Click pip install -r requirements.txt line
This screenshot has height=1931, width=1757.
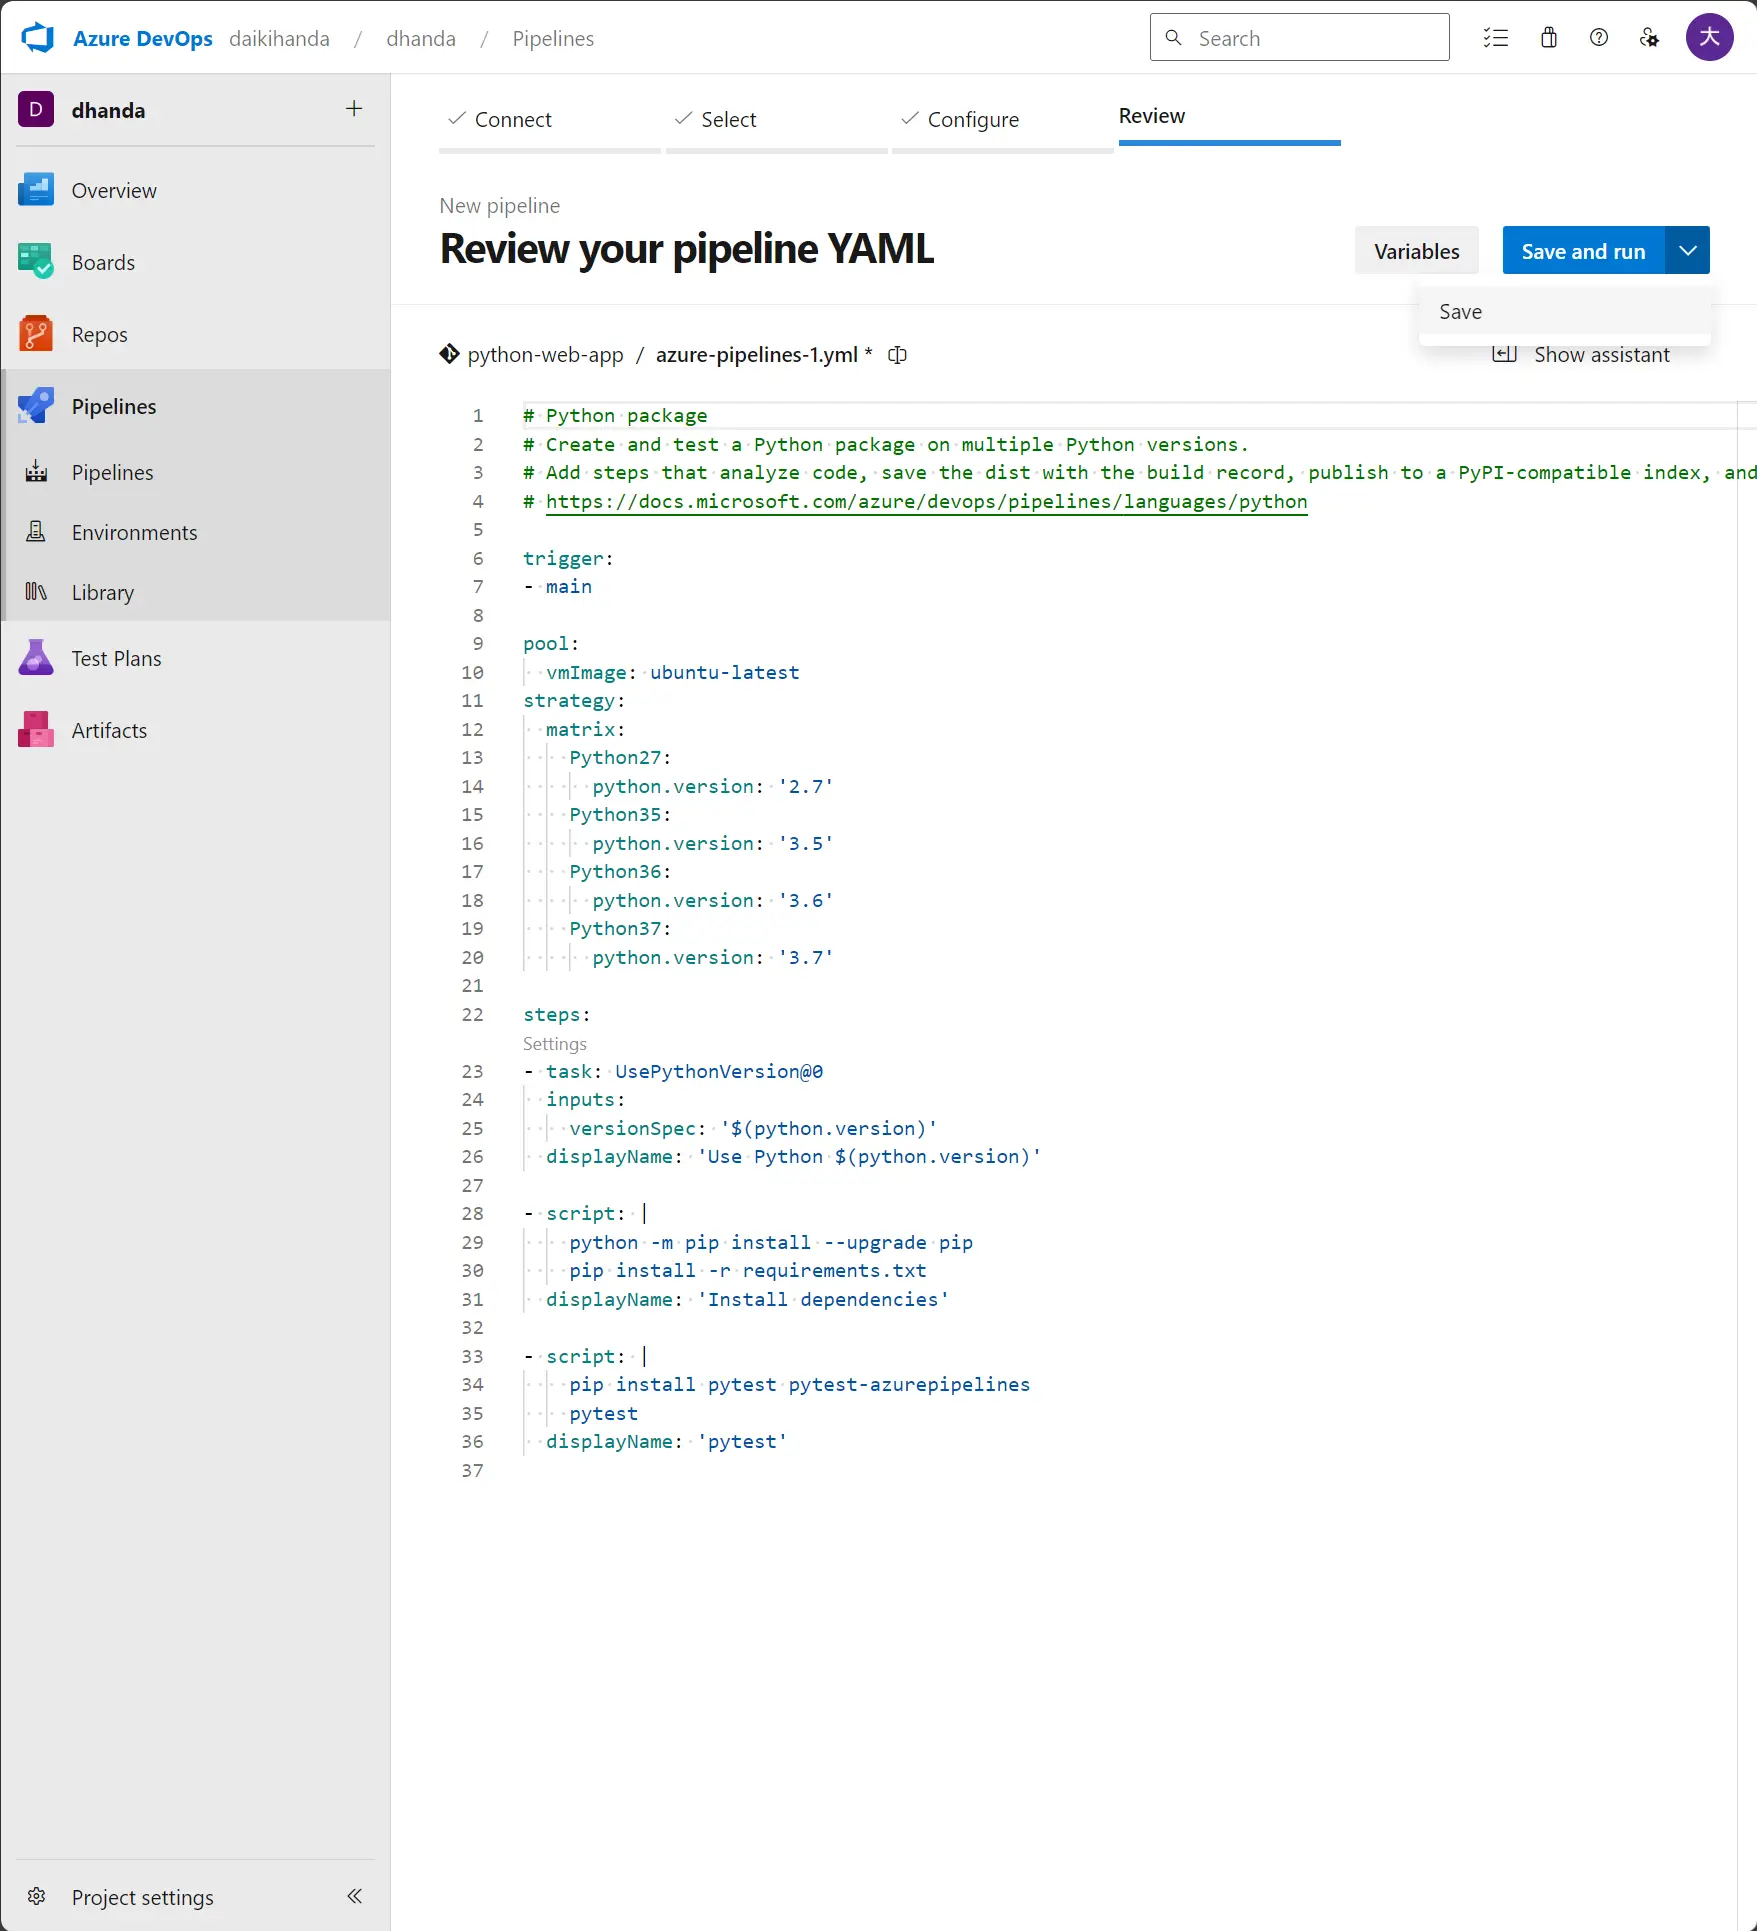tap(747, 1271)
